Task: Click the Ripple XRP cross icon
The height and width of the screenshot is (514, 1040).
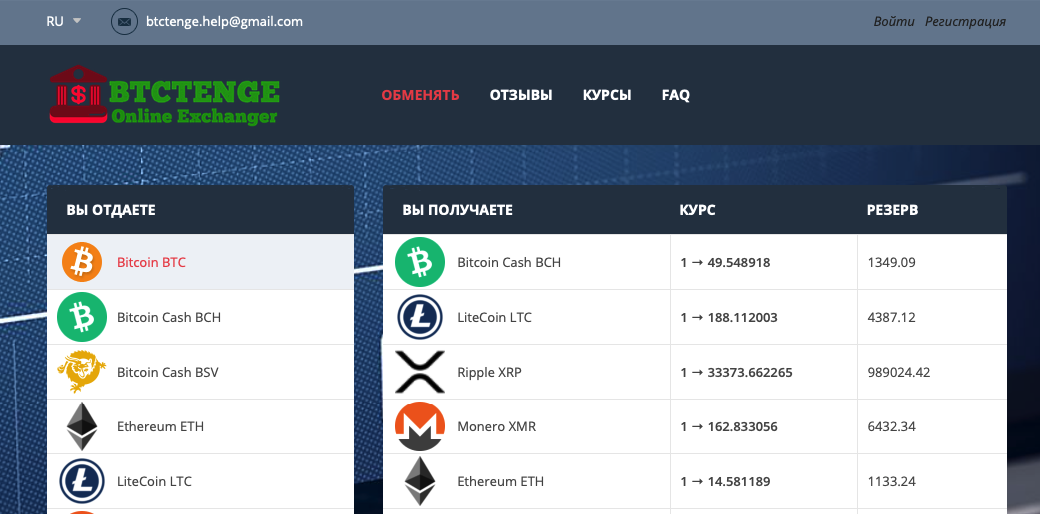Action: coord(419,372)
